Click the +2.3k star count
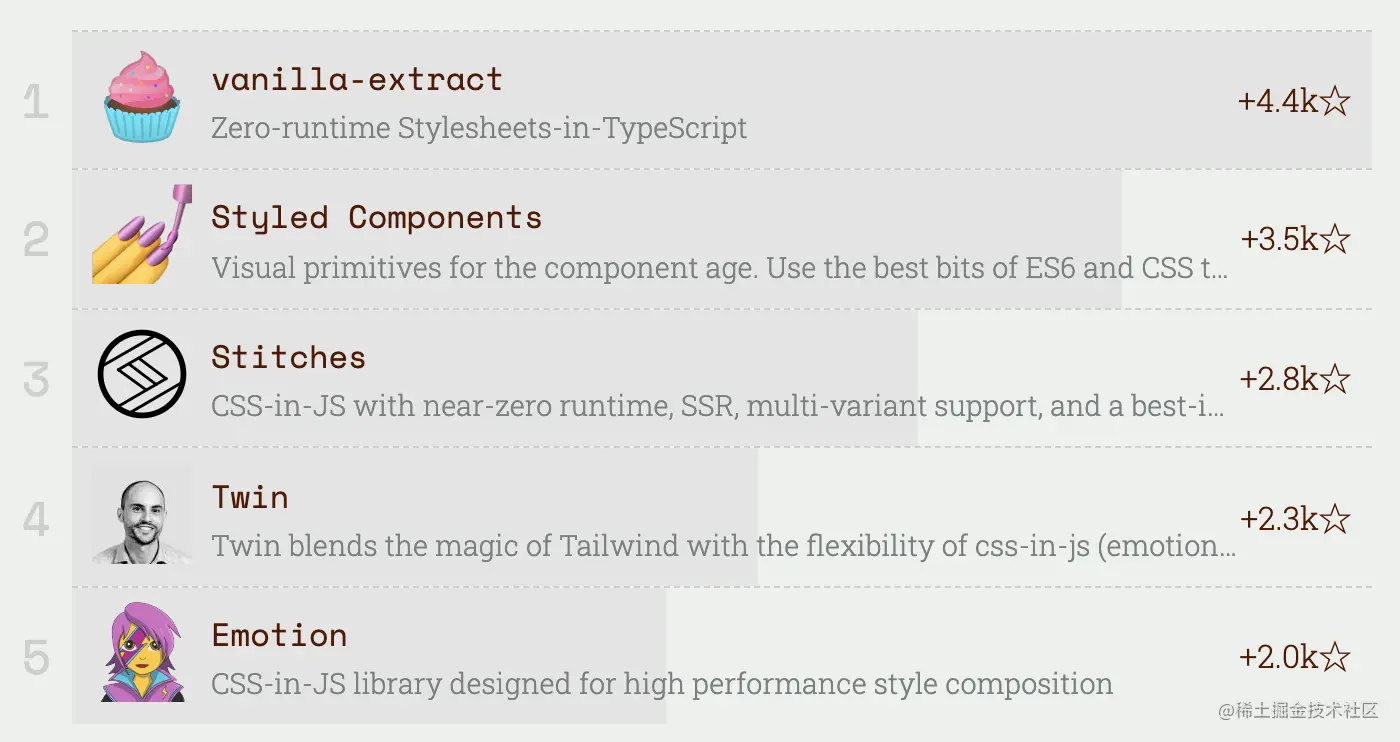 coord(1295,519)
